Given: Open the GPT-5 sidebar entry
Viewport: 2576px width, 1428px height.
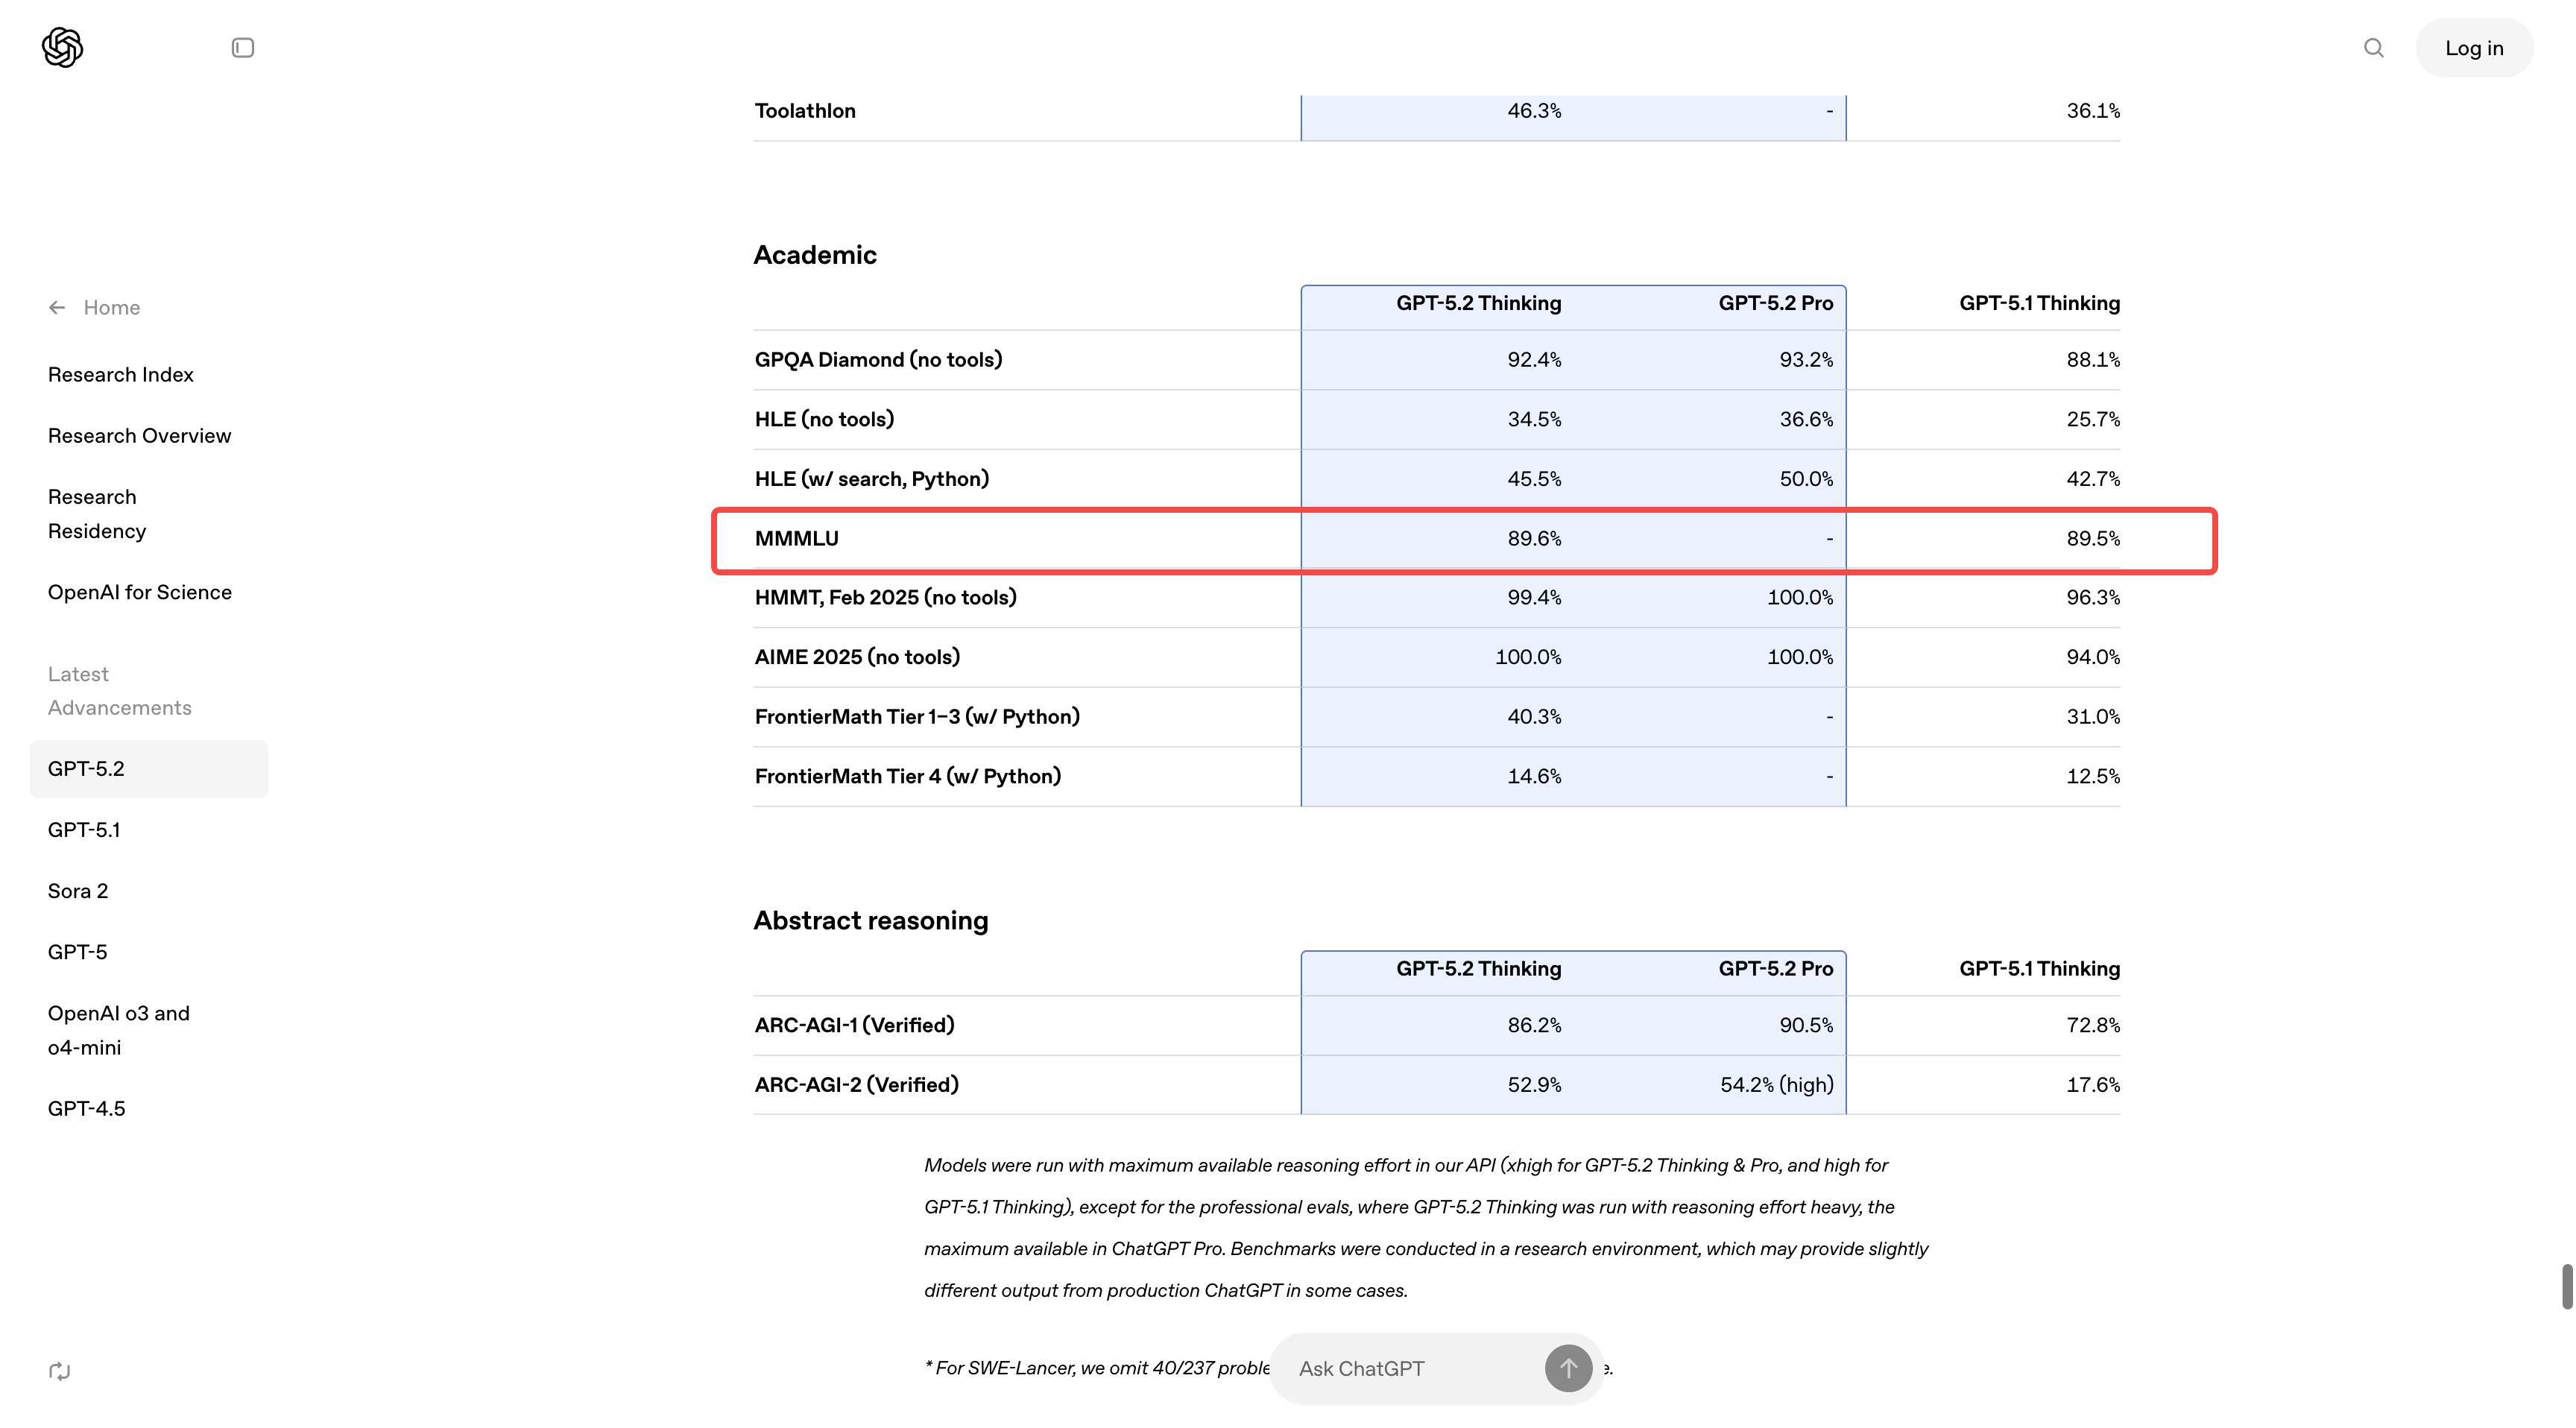Looking at the screenshot, I should coord(77,952).
